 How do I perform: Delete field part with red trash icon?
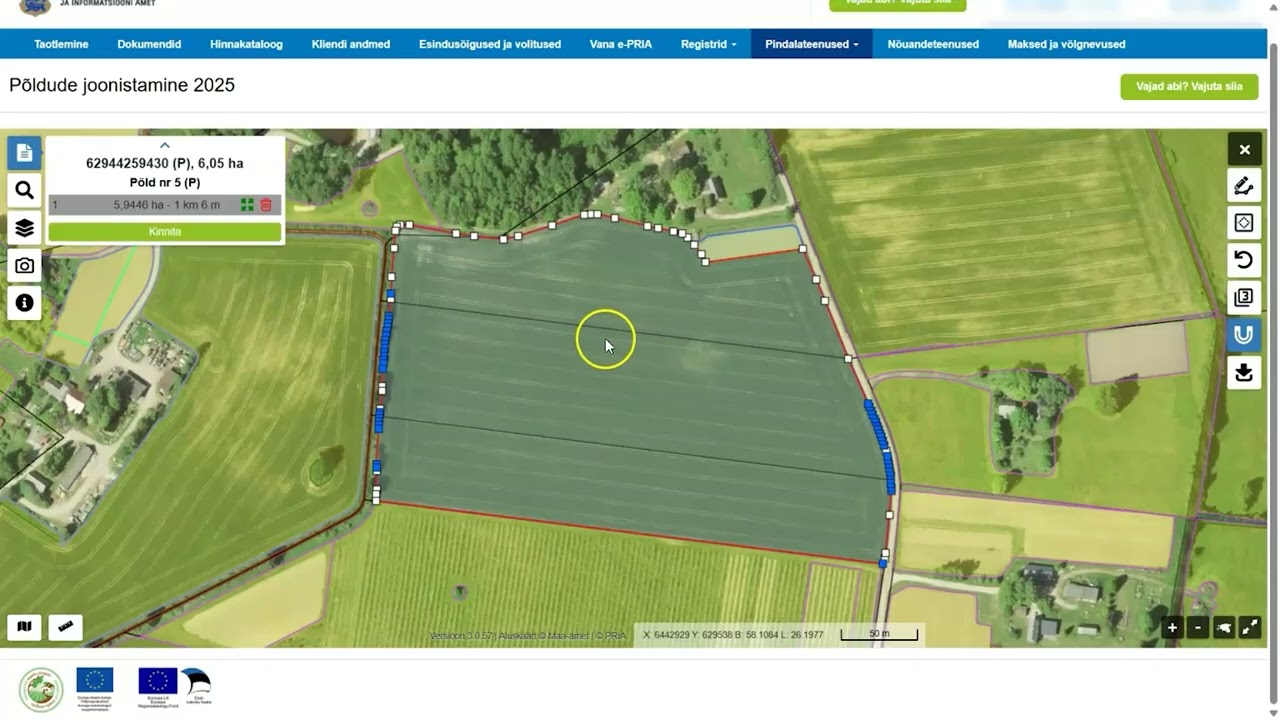click(266, 205)
